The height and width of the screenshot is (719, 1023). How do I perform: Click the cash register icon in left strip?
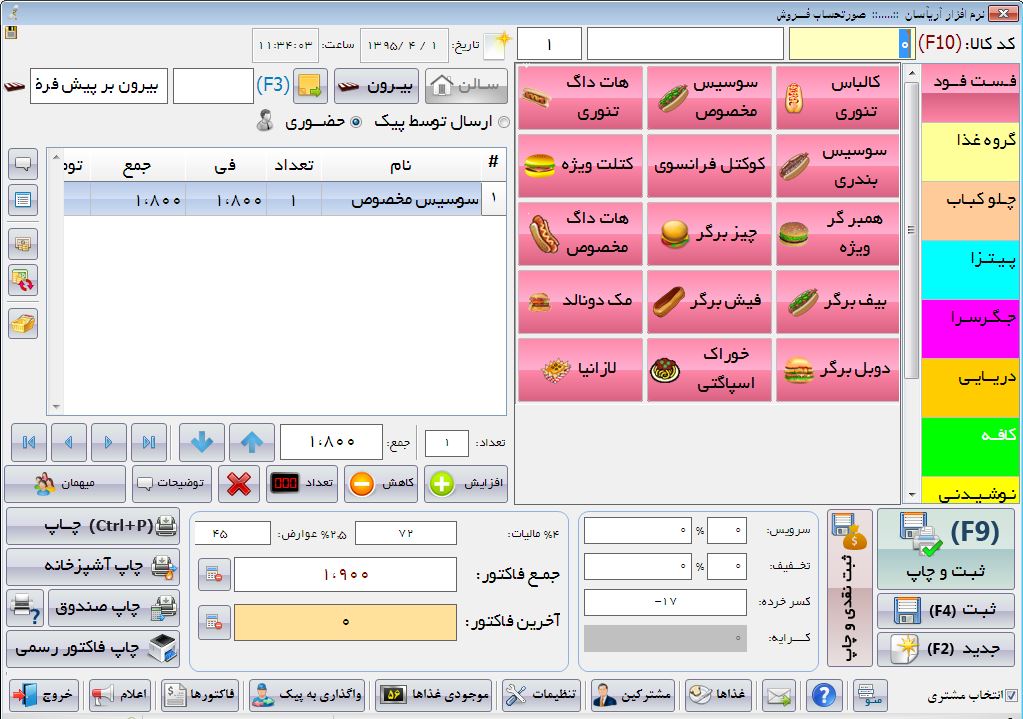tap(23, 245)
